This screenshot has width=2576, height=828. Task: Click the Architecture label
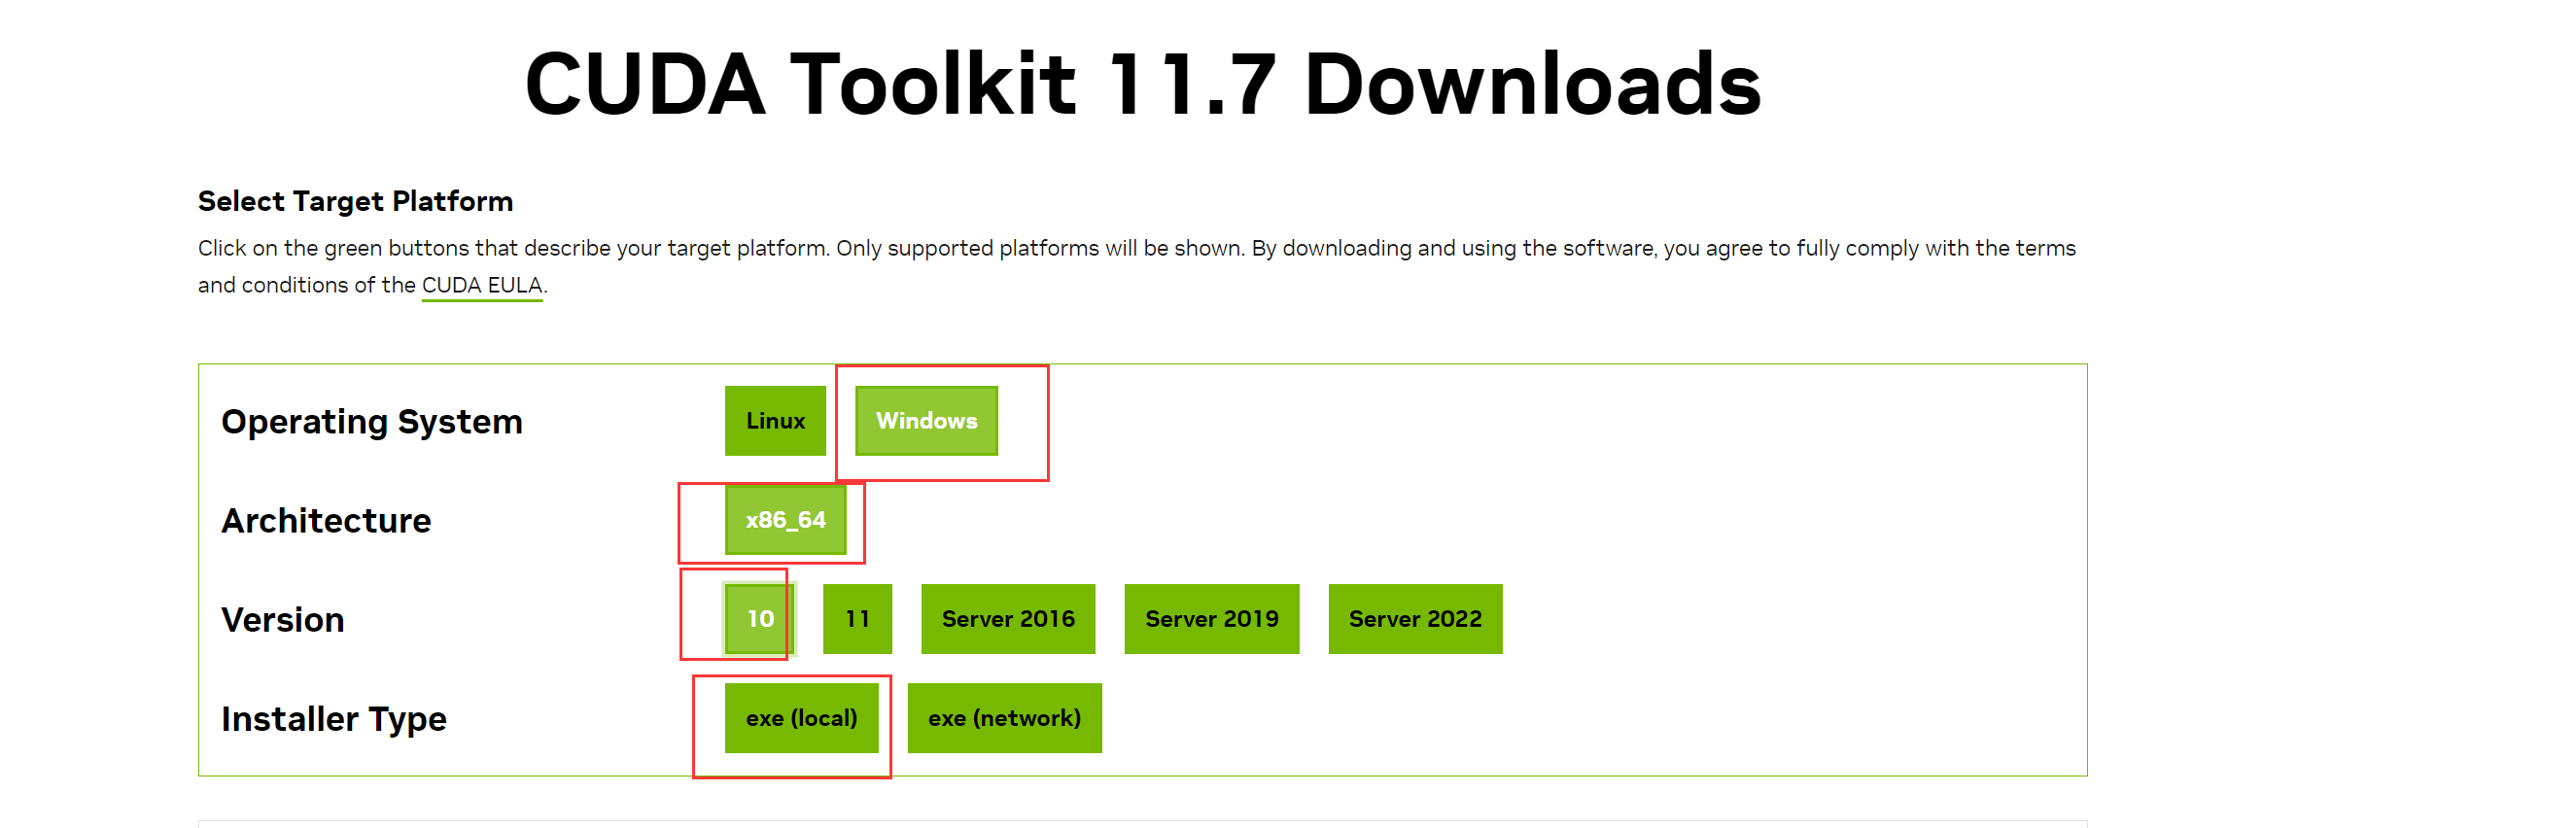point(326,521)
